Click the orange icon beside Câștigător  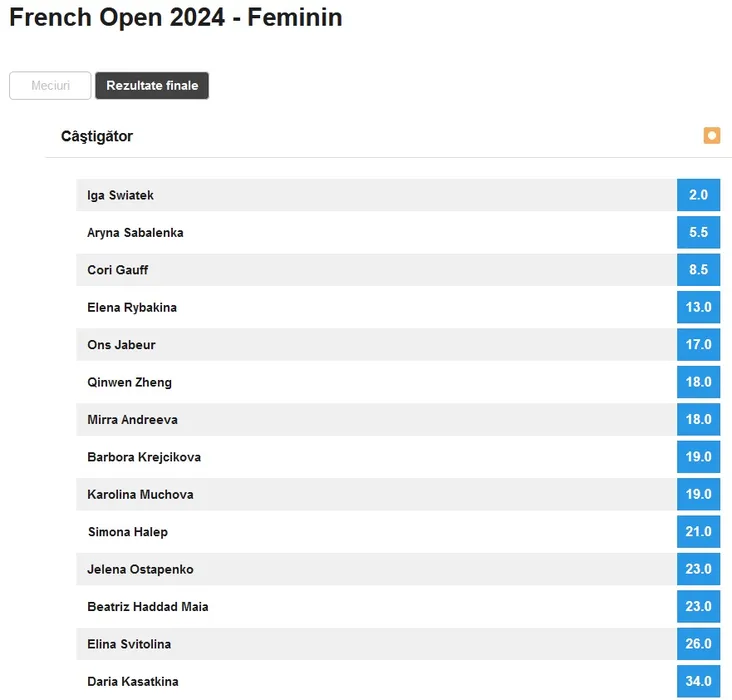tap(711, 136)
